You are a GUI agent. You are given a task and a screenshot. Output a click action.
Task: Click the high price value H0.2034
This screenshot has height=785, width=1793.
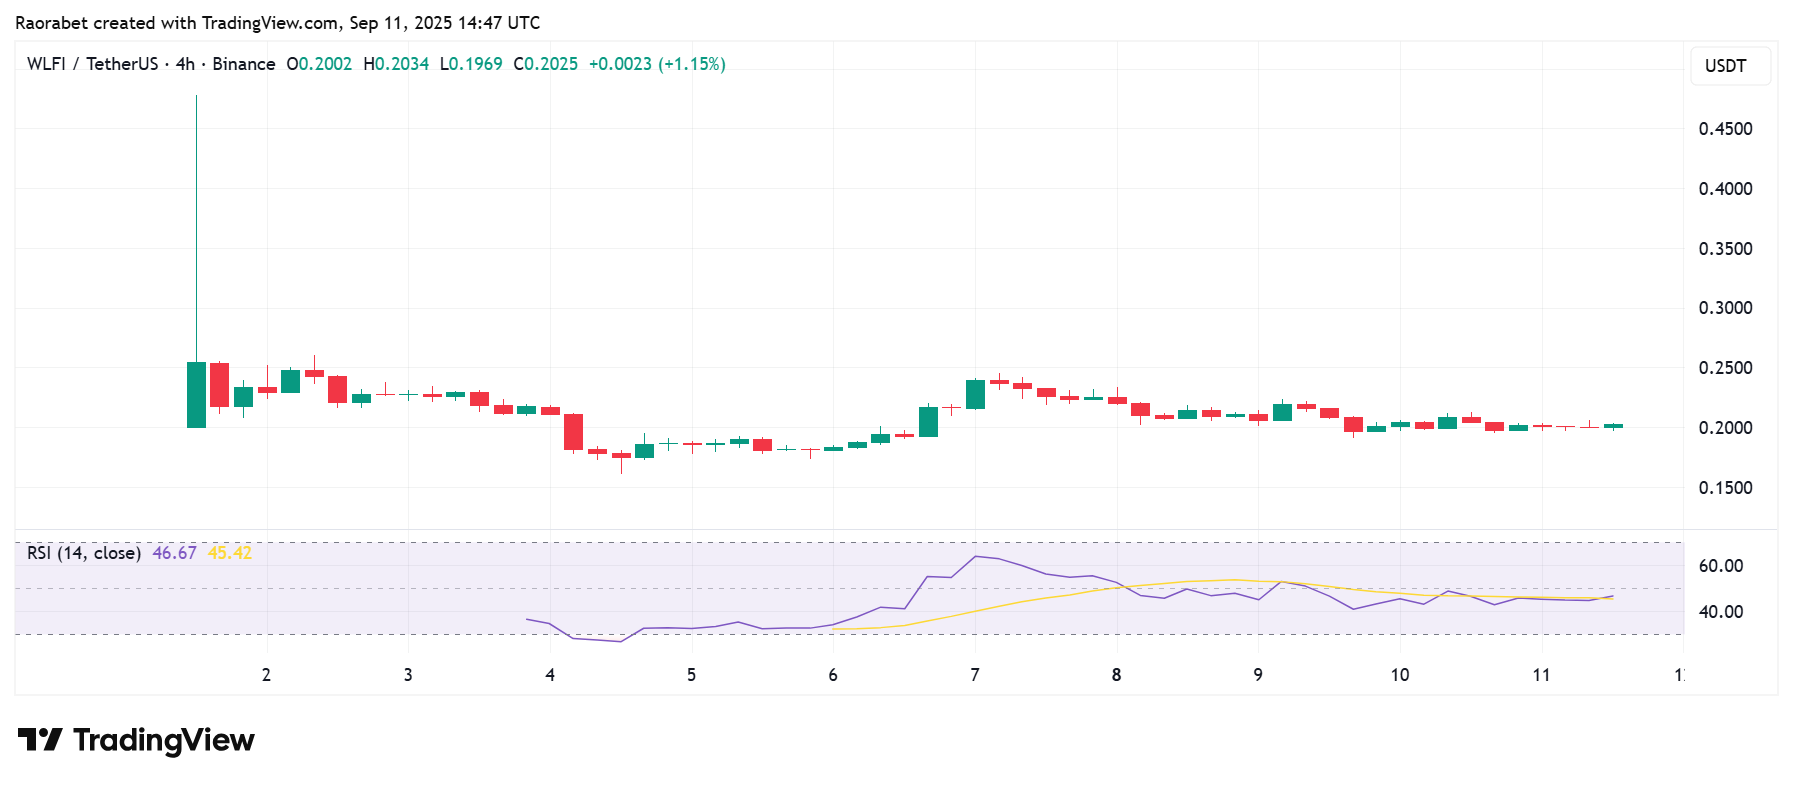tap(396, 64)
